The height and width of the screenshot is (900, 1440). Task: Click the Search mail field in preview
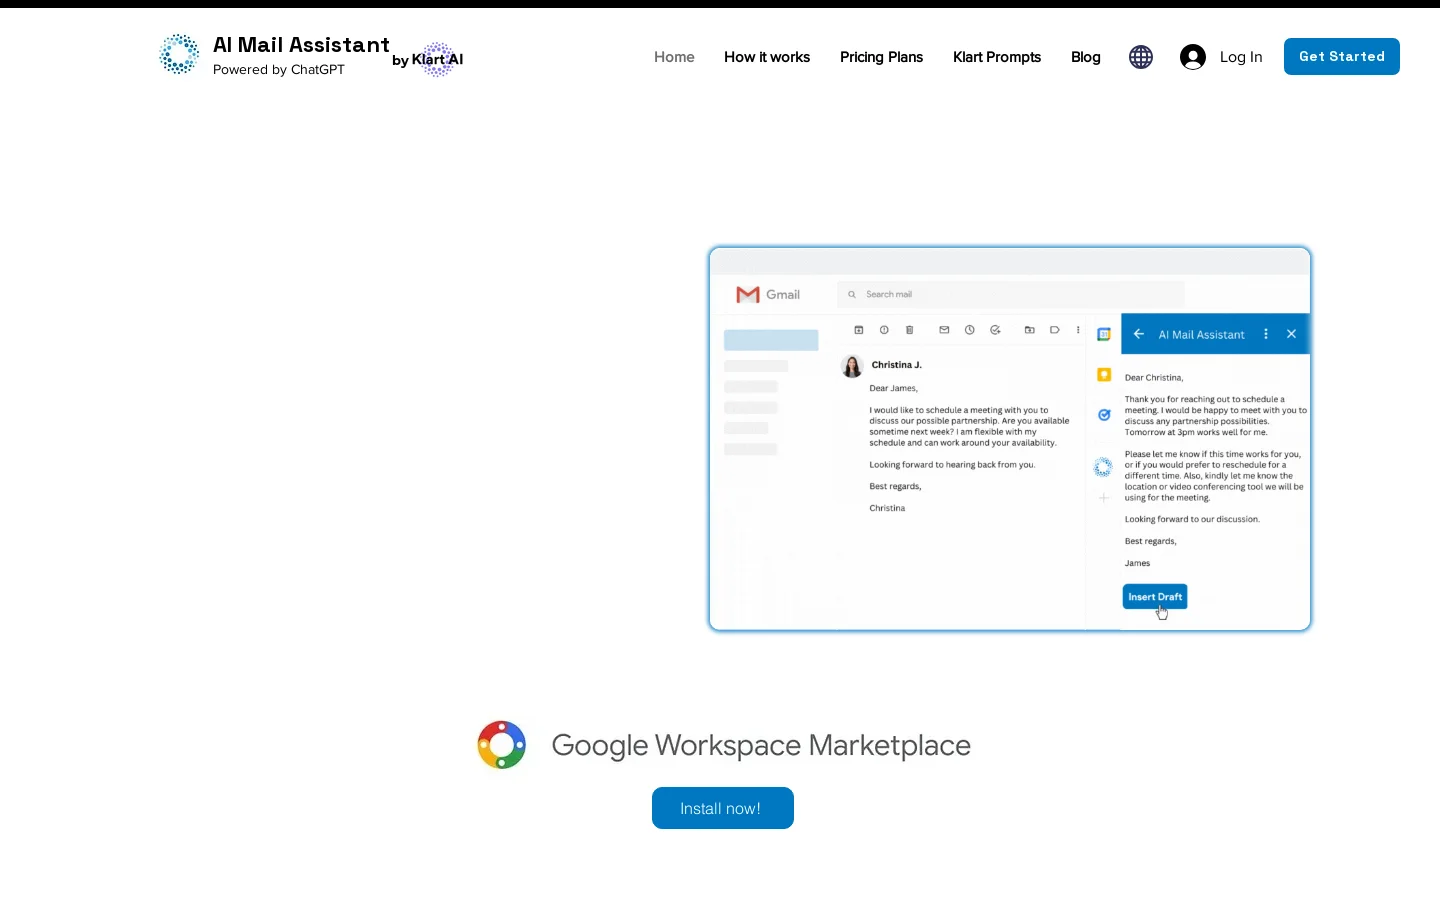[x=1010, y=294]
